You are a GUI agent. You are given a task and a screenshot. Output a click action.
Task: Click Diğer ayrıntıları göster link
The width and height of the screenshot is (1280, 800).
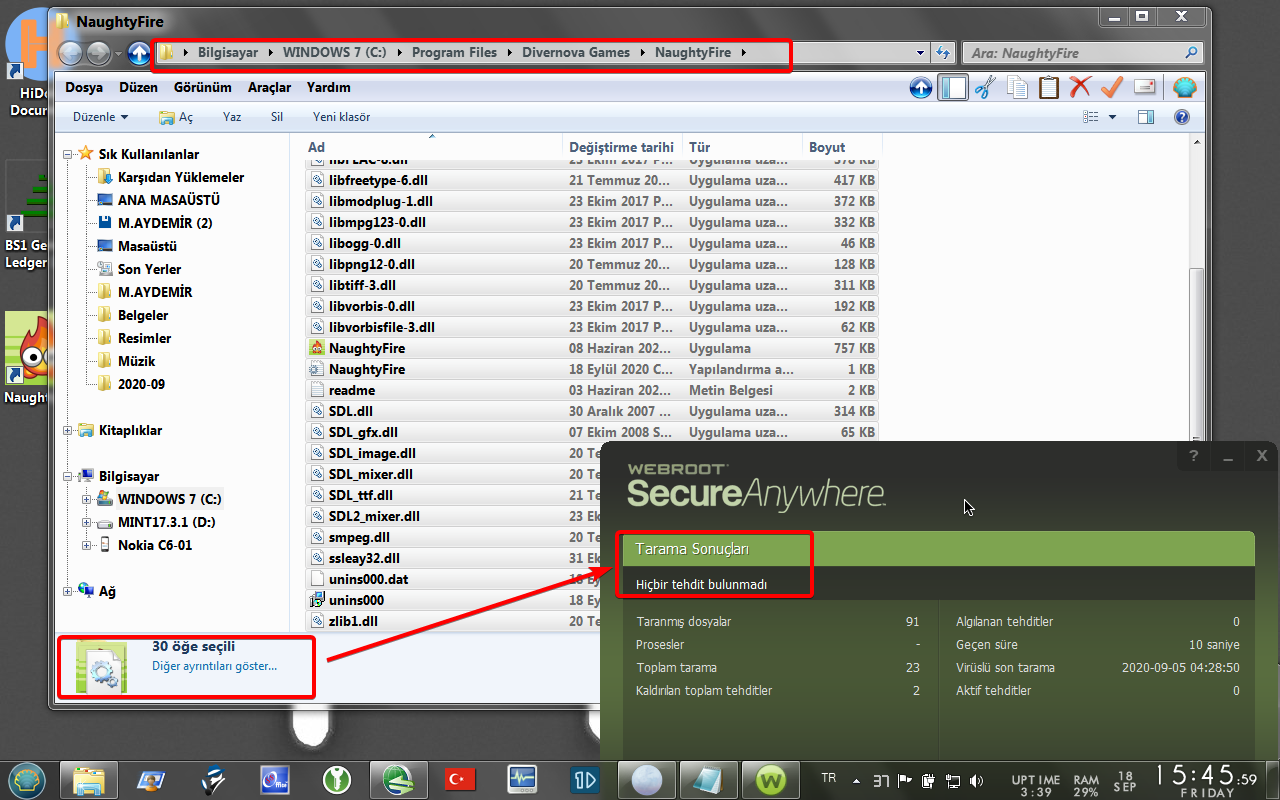point(214,666)
